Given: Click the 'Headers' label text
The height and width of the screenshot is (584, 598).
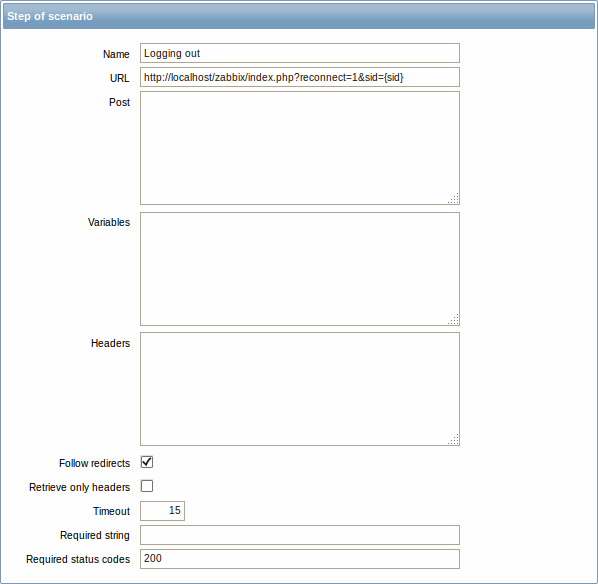Looking at the screenshot, I should click(x=110, y=343).
